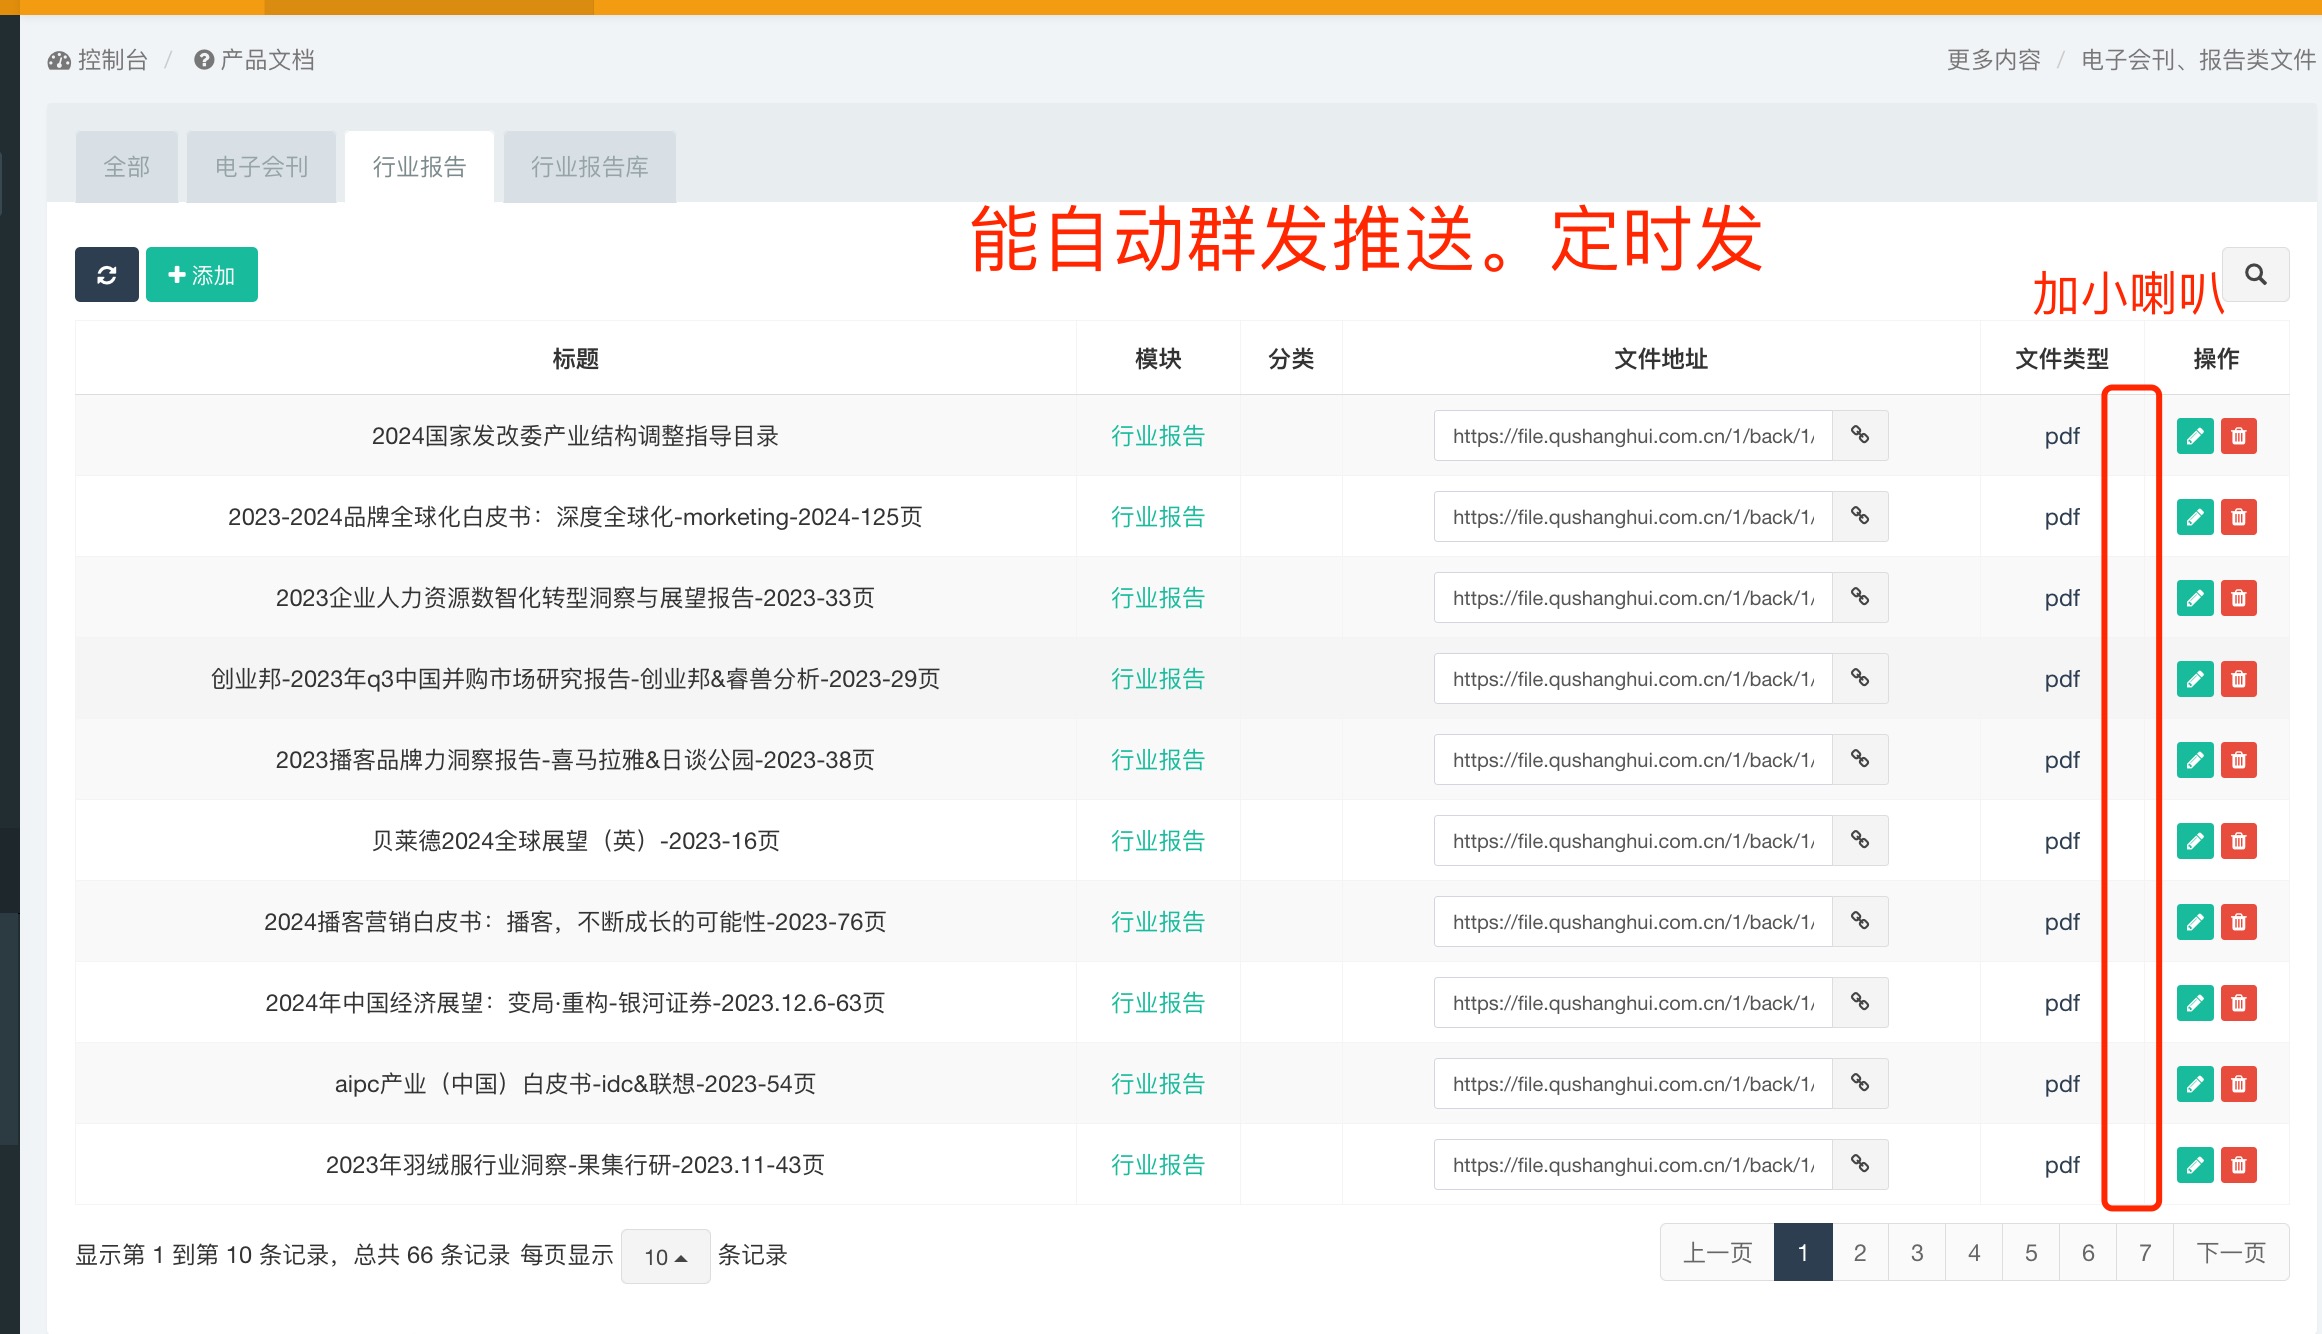Image resolution: width=2322 pixels, height=1334 pixels.
Task: Click the refresh icon button
Action: tap(106, 275)
